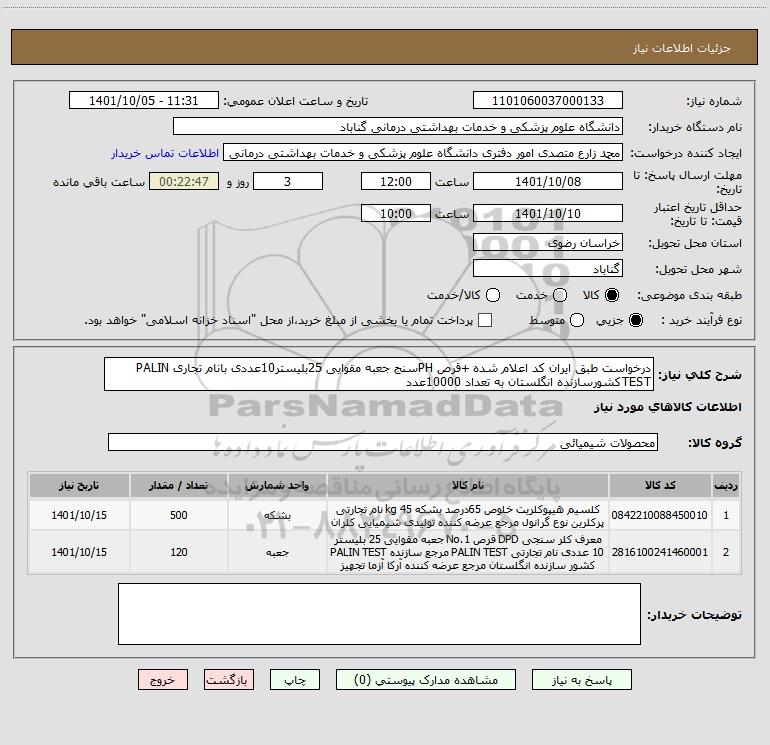The width and height of the screenshot is (770, 745).
Task: Click the اطلاعات کالاهای مورد نیاز section heading
Action: (x=668, y=407)
